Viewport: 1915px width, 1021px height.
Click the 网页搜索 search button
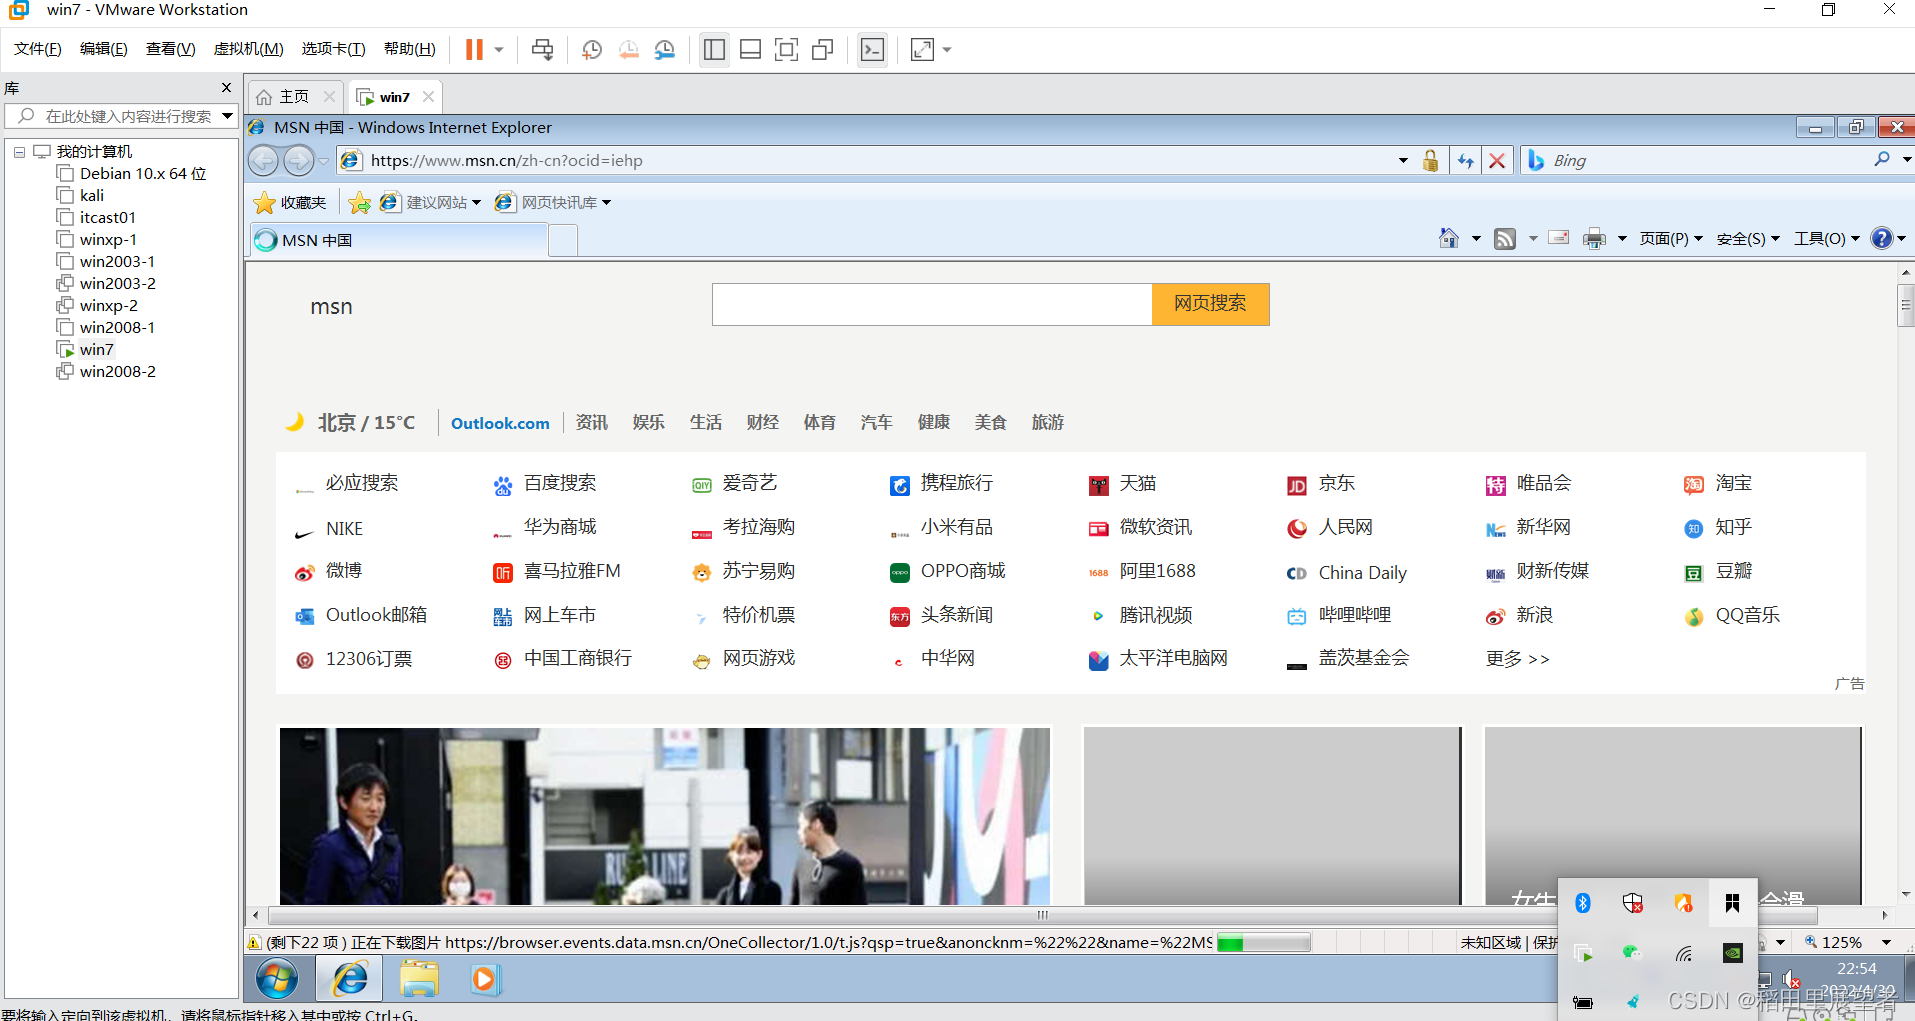(1210, 304)
